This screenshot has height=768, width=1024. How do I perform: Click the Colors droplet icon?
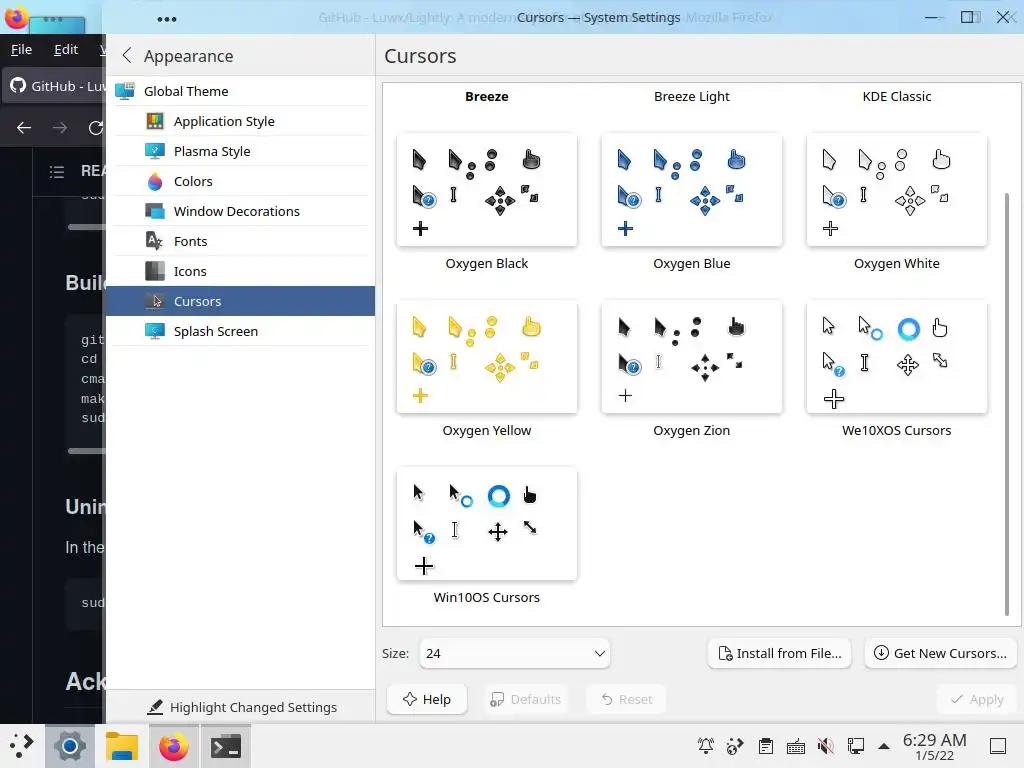(x=155, y=182)
